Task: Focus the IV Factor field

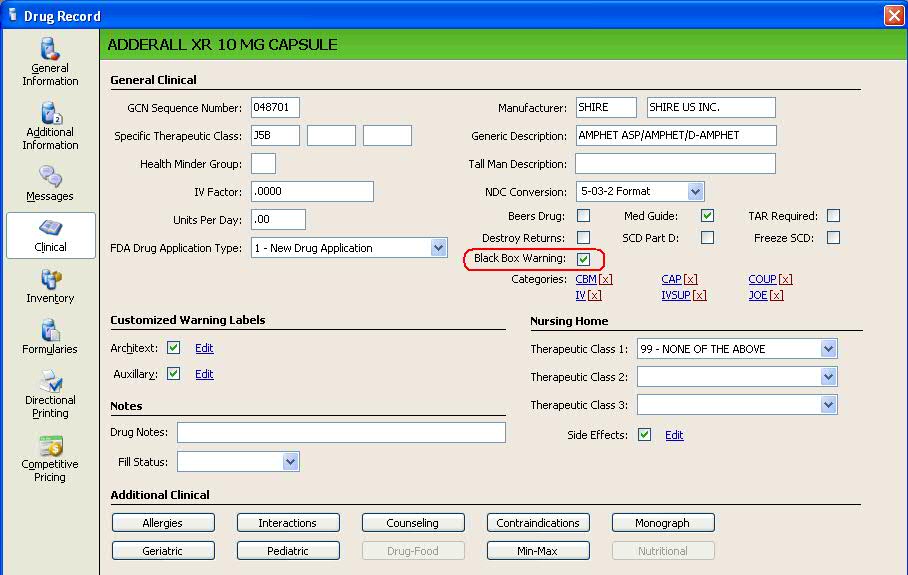Action: click(x=312, y=191)
